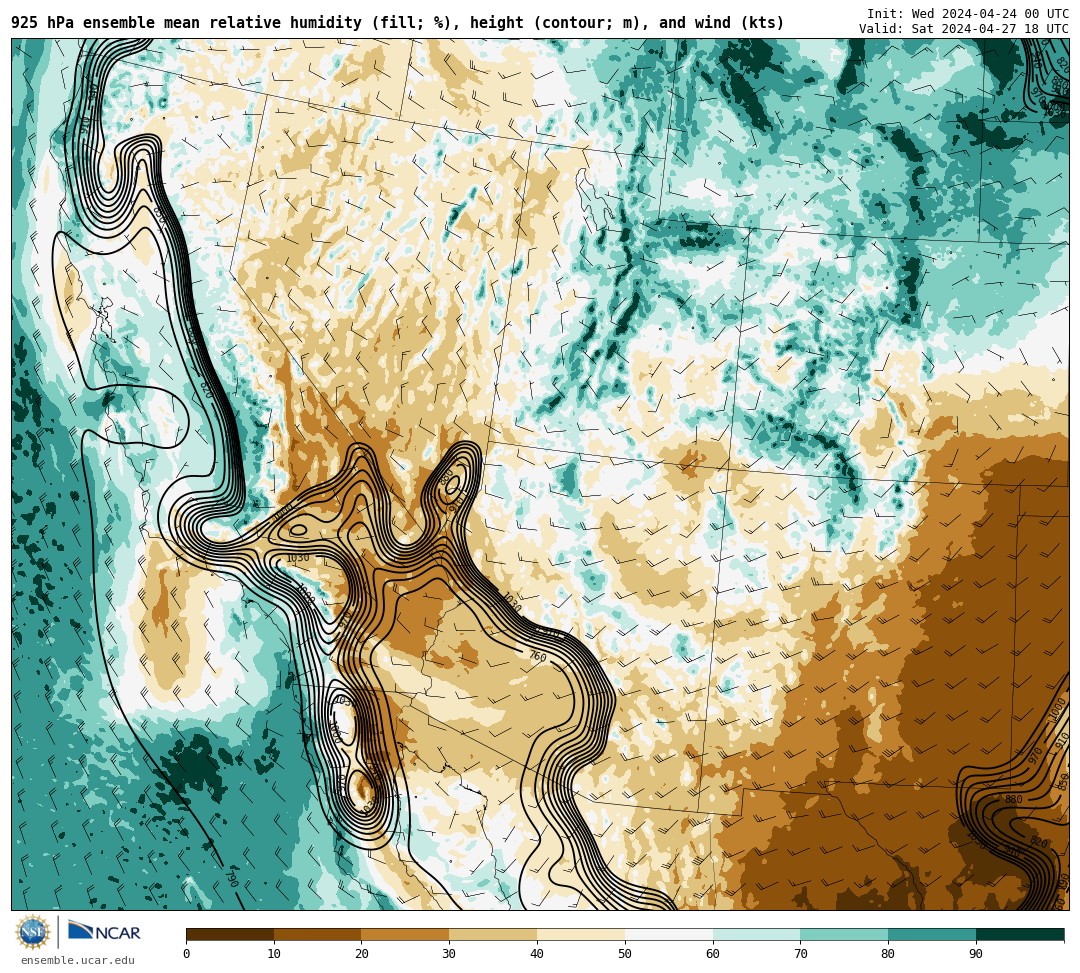1080x973 pixels.
Task: Click the 50-60% white colorbar segment
Action: 669,934
